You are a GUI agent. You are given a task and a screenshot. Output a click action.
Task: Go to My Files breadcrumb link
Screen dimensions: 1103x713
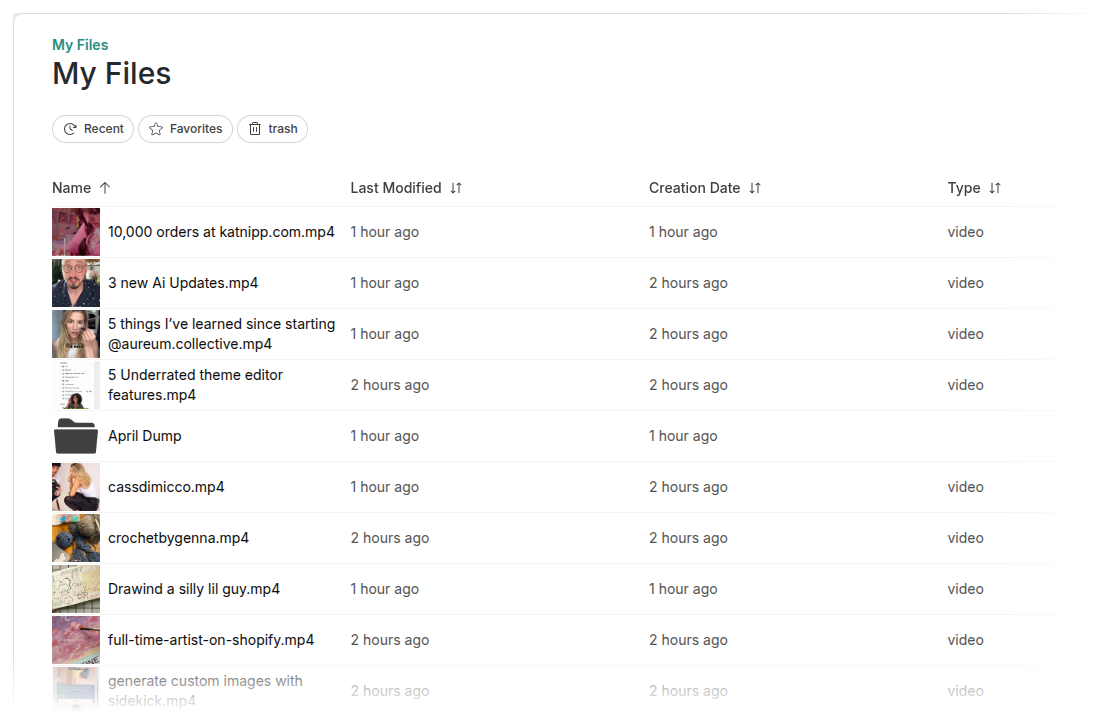80,45
